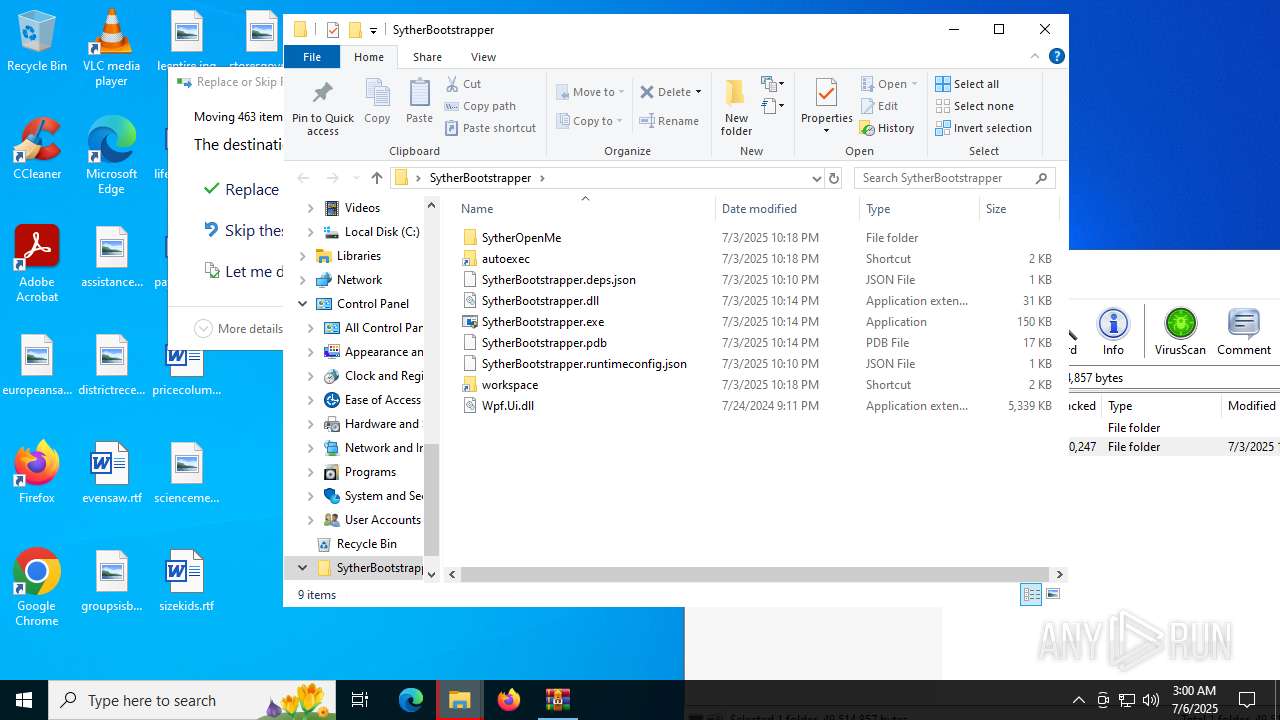Expand the Network tree node
Screen dimensions: 1280x720
(x=303, y=280)
